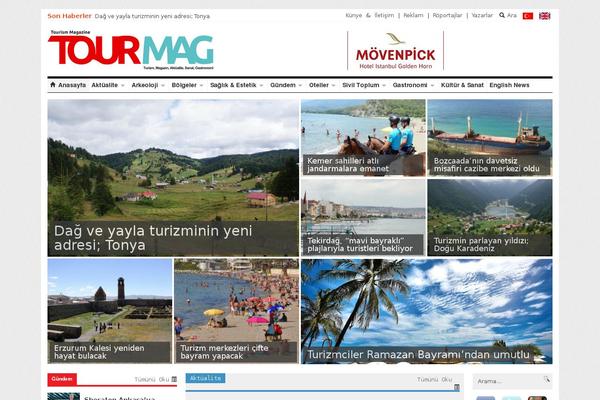The image size is (600, 400).
Task: Open the Aktüalite menu item
Action: coord(104,85)
